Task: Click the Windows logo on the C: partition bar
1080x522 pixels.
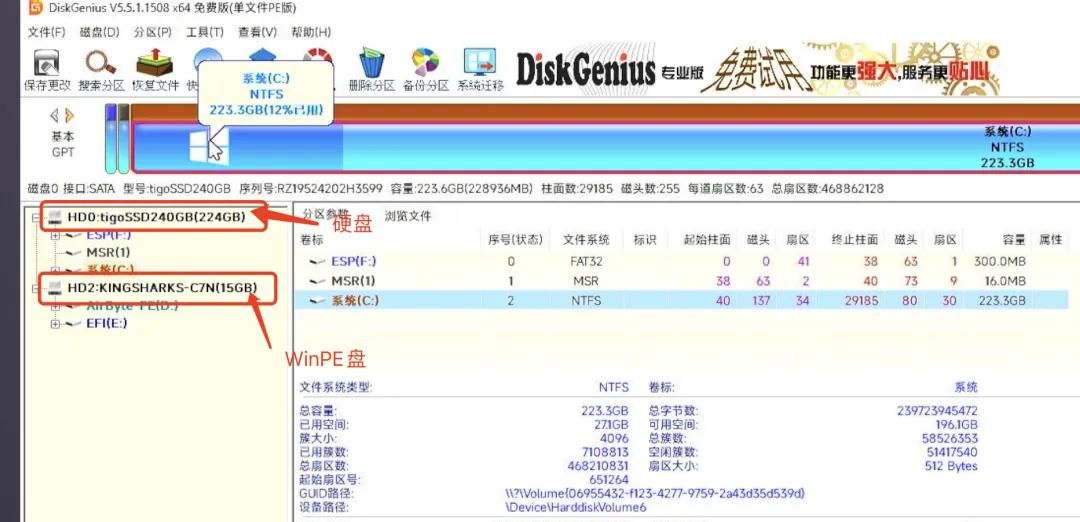Action: [x=208, y=147]
